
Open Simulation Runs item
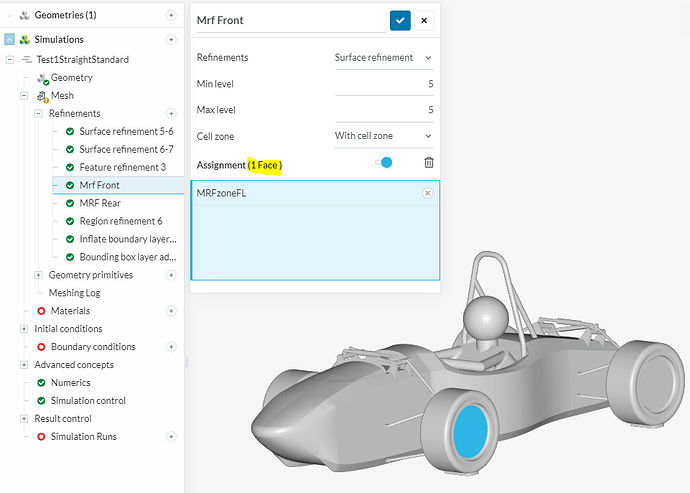(84, 437)
